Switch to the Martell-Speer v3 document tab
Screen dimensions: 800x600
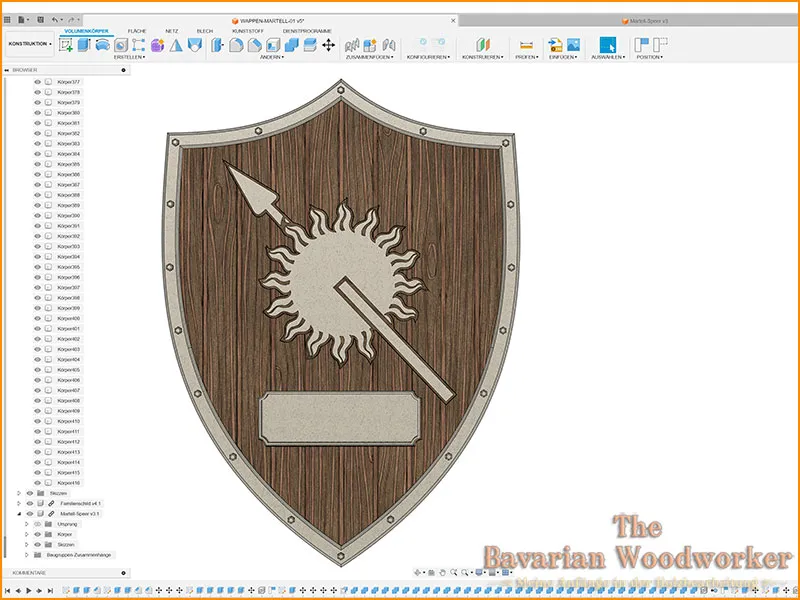point(645,21)
